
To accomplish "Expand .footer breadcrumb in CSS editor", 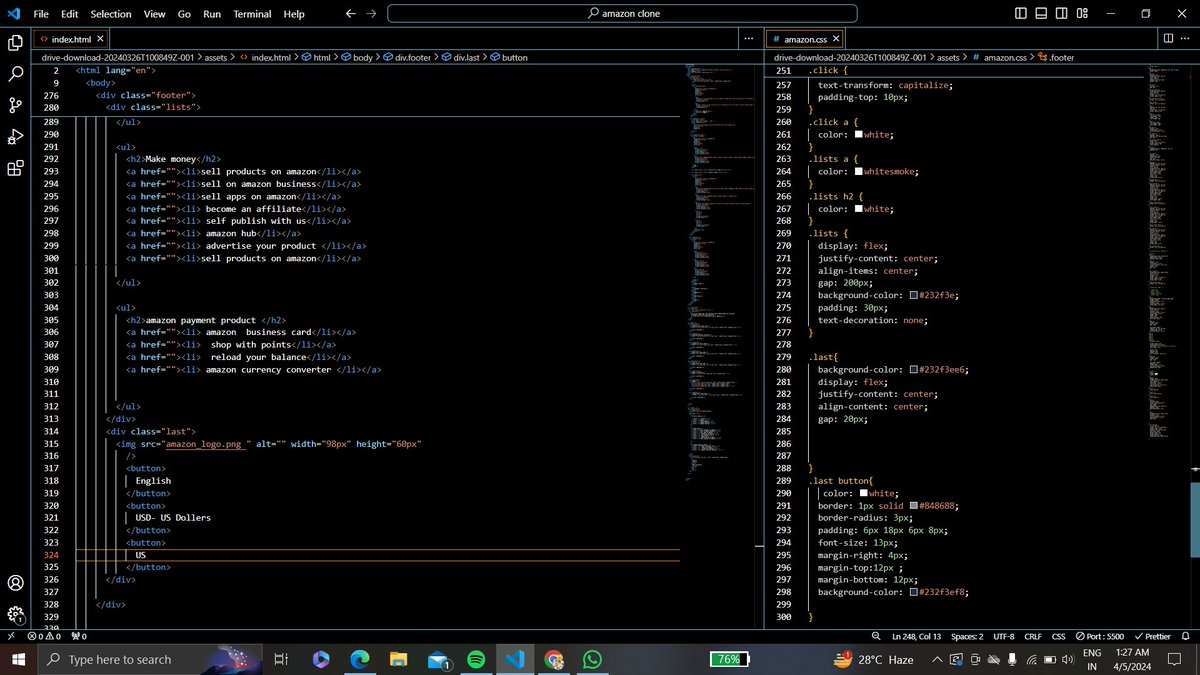I will point(1057,57).
